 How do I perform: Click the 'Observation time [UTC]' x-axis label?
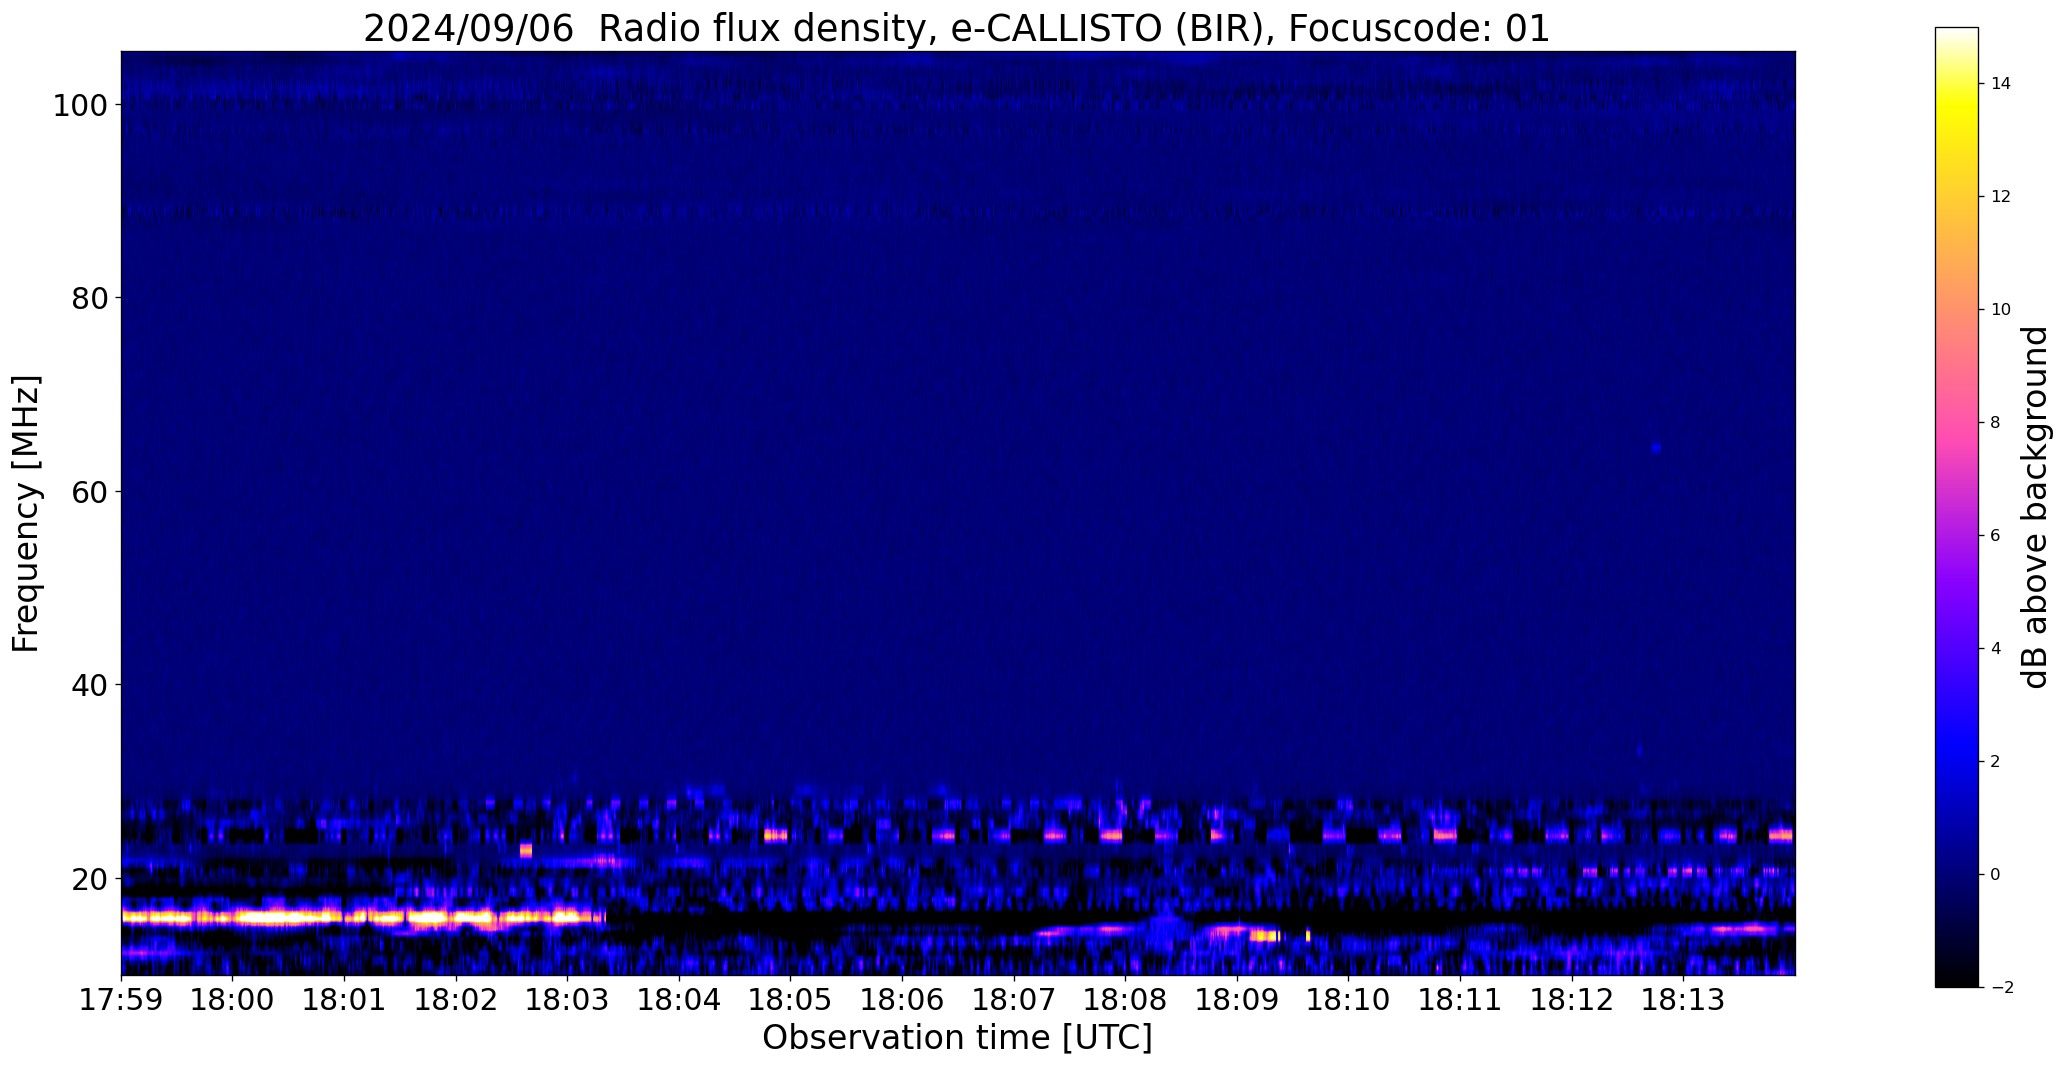tap(957, 1038)
